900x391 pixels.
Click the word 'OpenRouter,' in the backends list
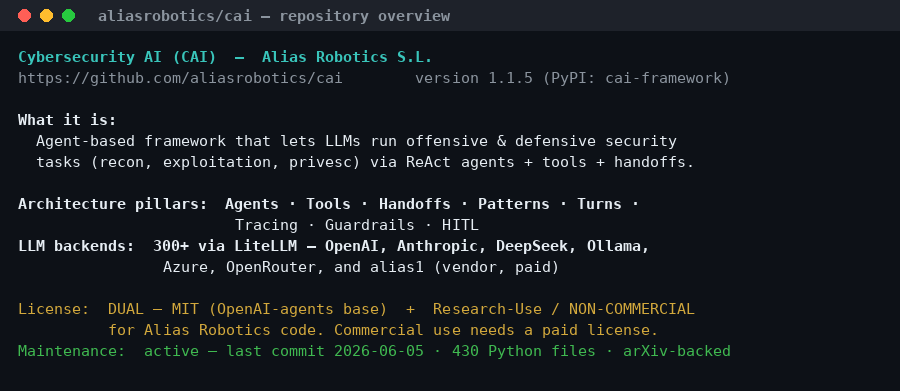(x=275, y=268)
